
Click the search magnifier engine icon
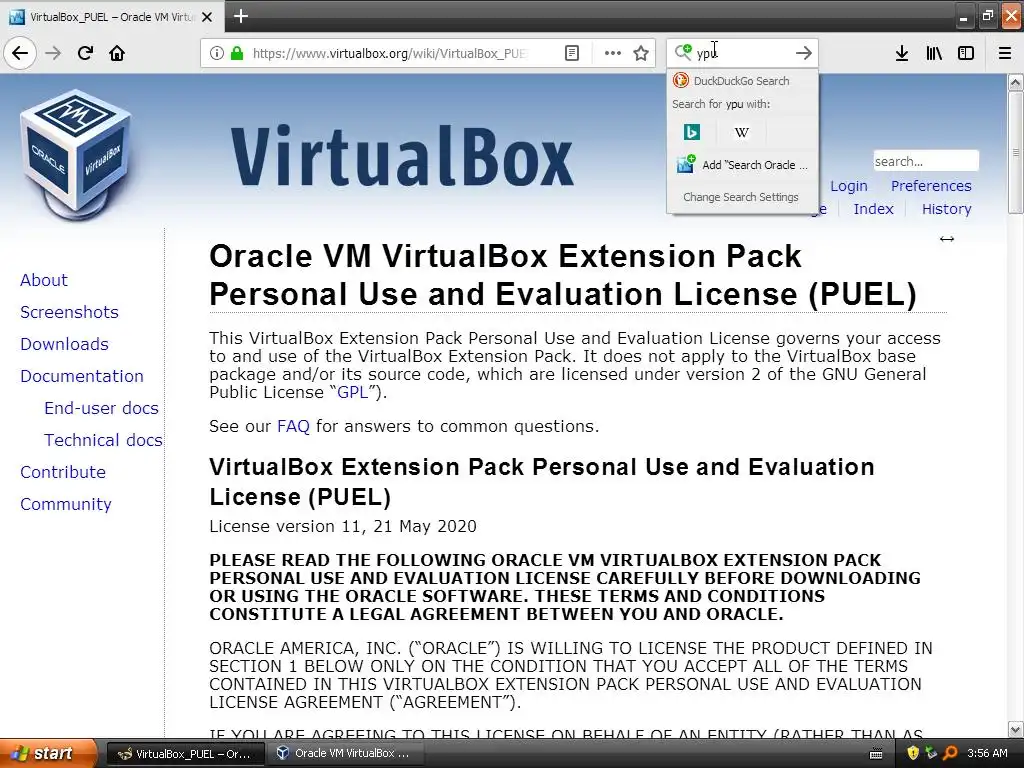pyautogui.click(x=683, y=52)
